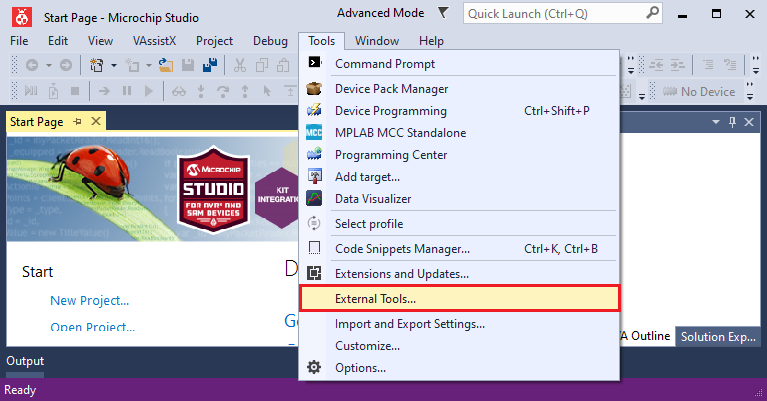Image resolution: width=767 pixels, height=401 pixels.
Task: Open the Edit menu
Action: click(x=58, y=41)
